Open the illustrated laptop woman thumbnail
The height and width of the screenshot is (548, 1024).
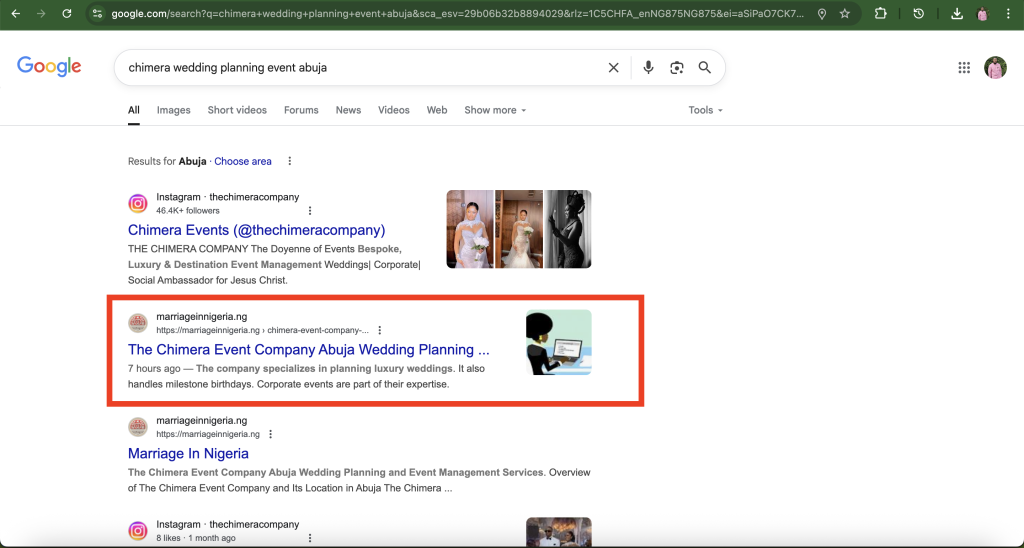(x=558, y=342)
